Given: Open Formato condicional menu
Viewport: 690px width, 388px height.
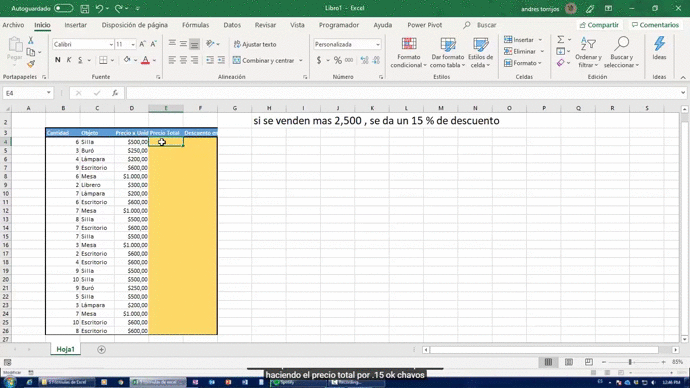Looking at the screenshot, I should point(409,52).
